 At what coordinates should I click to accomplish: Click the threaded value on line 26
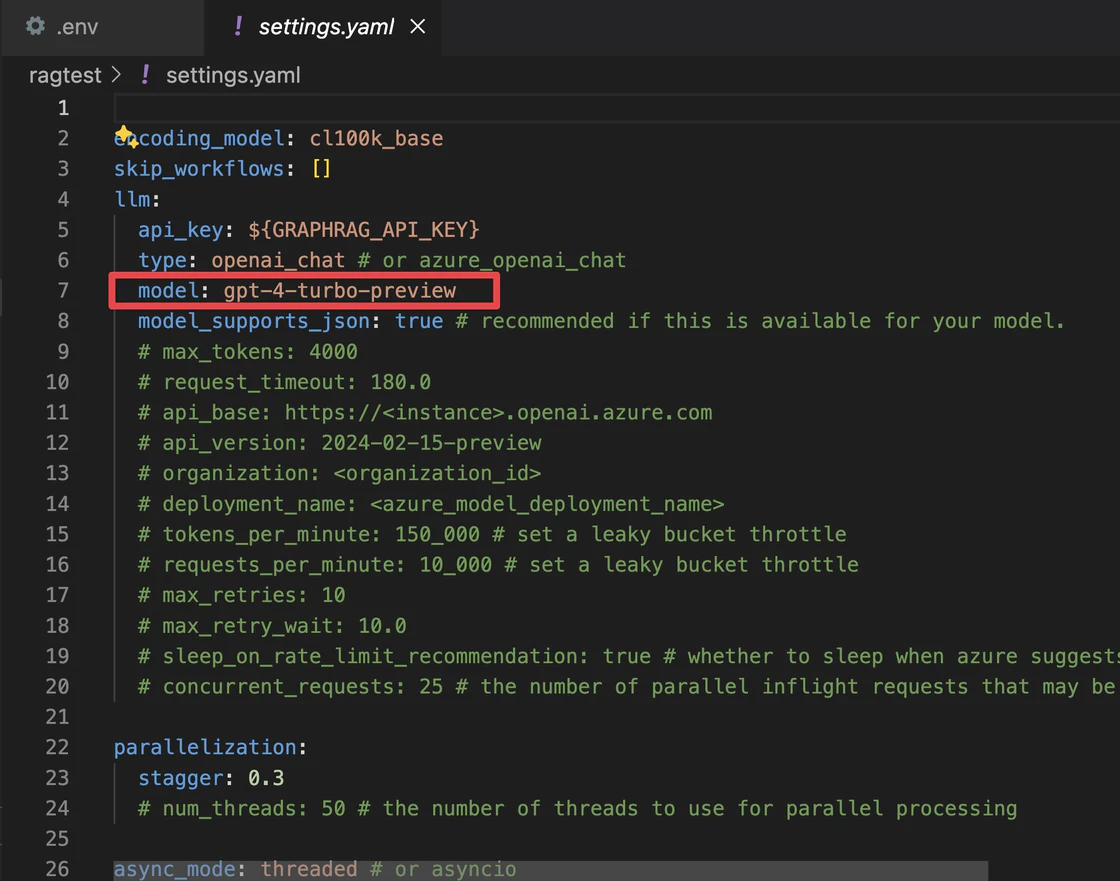(309, 869)
